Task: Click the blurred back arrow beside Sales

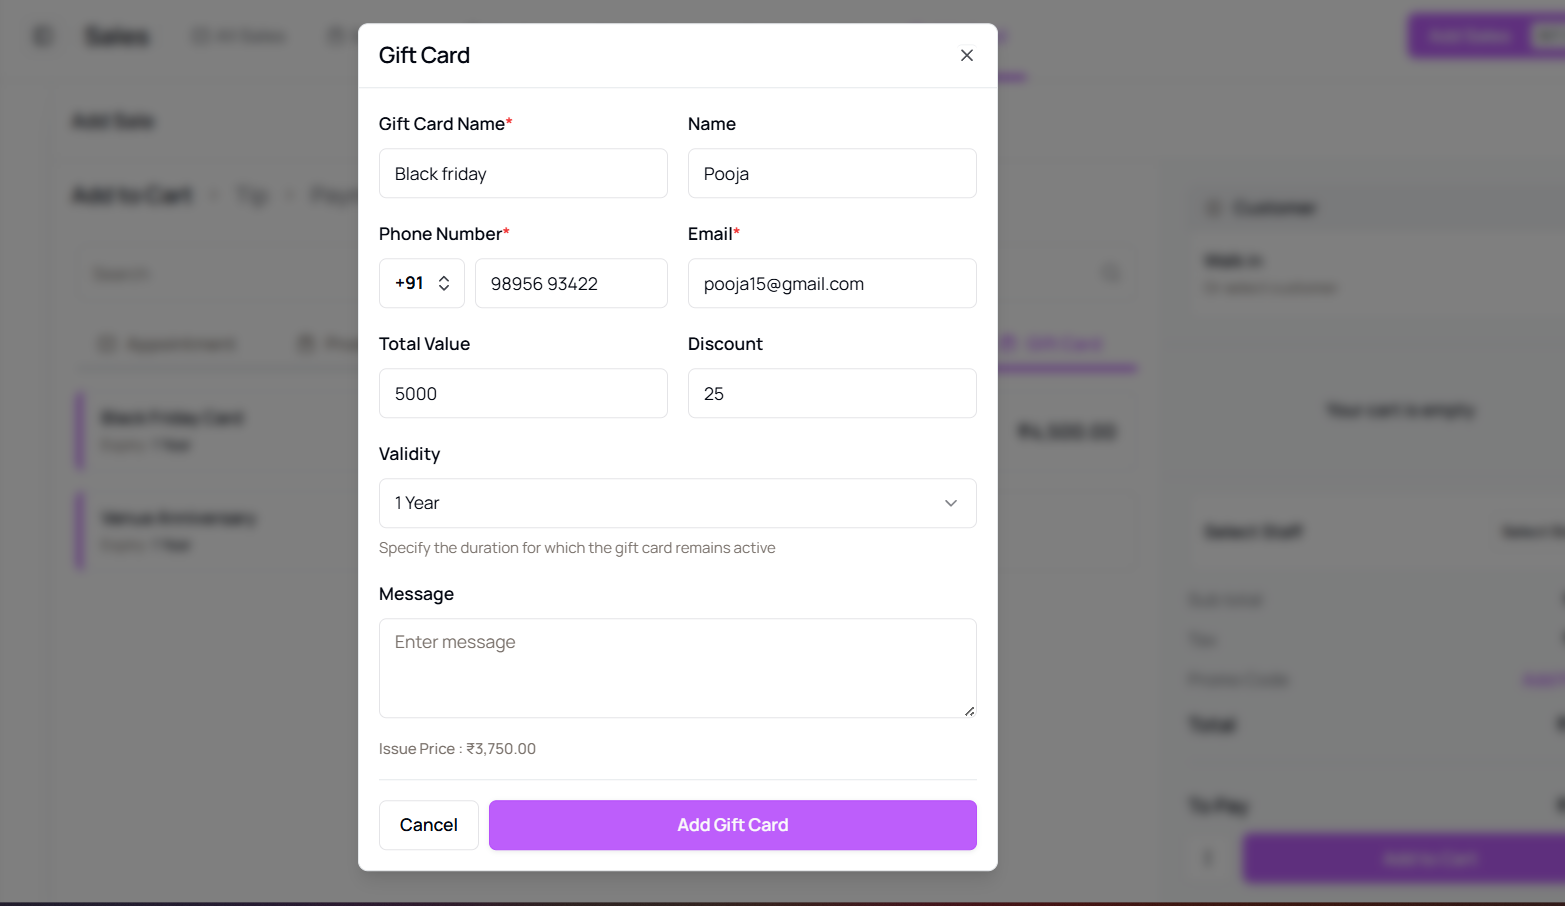Action: (42, 36)
